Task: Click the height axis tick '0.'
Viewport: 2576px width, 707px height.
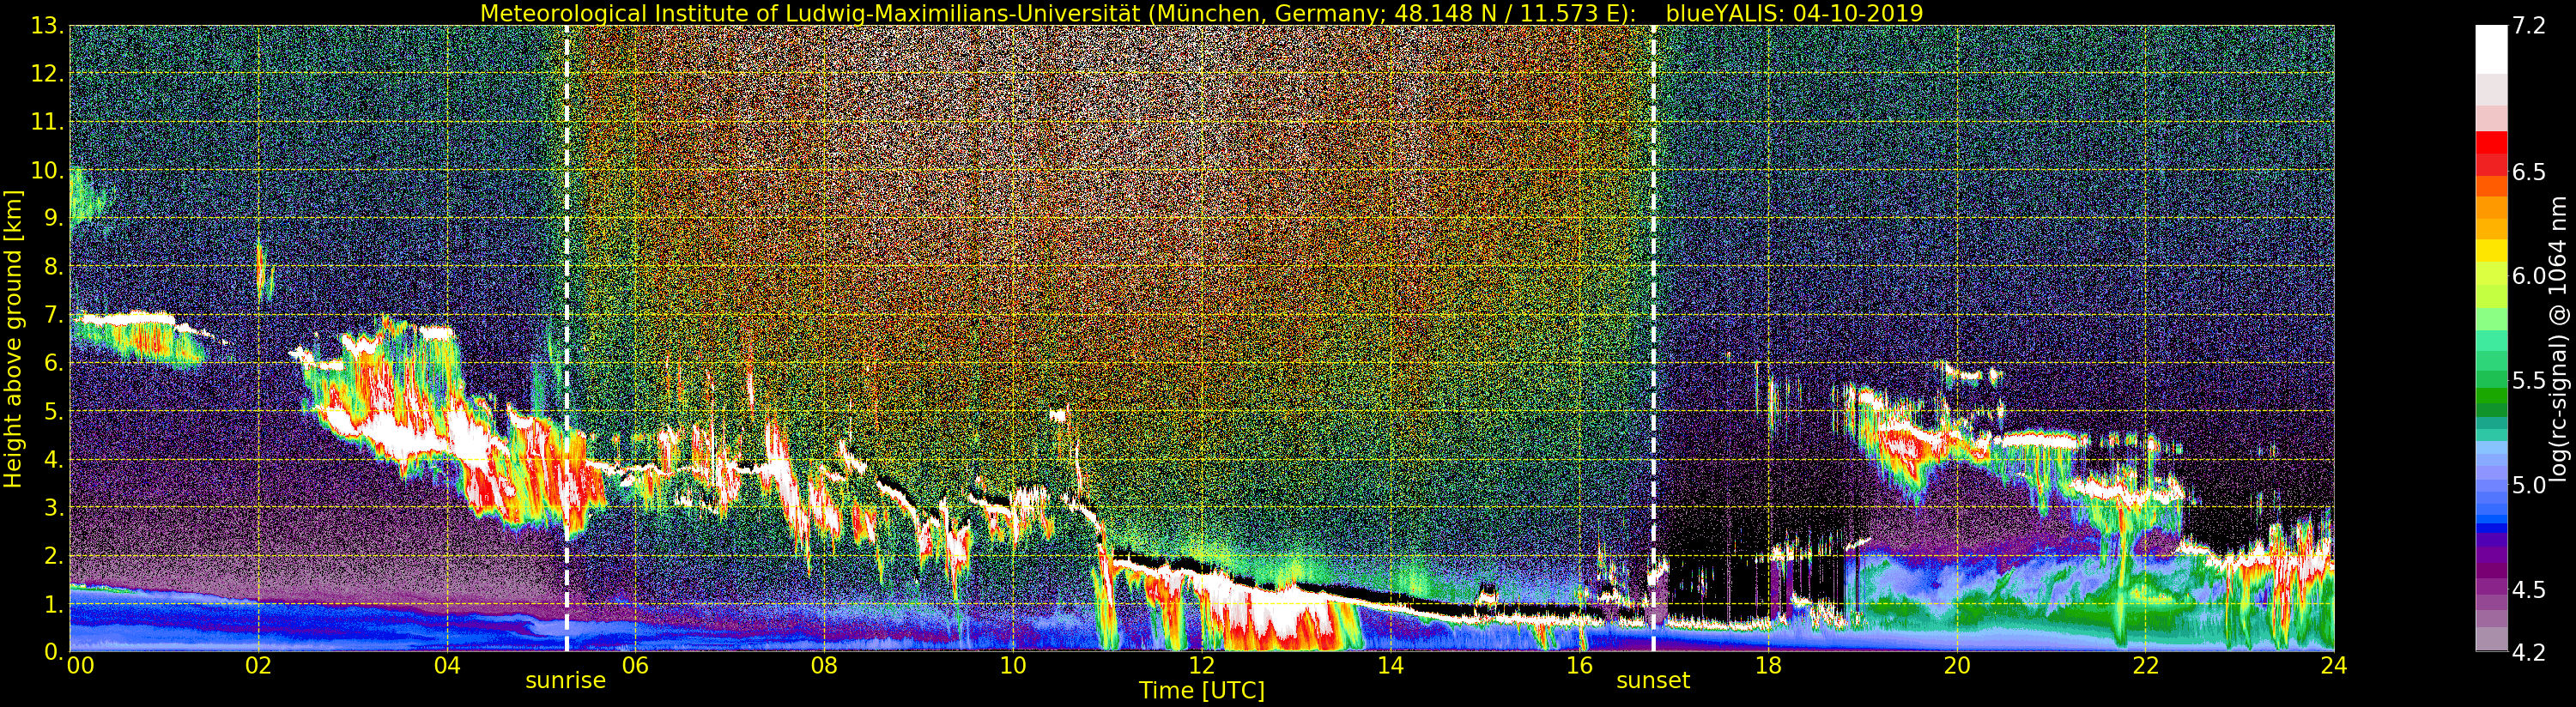Action: point(54,651)
